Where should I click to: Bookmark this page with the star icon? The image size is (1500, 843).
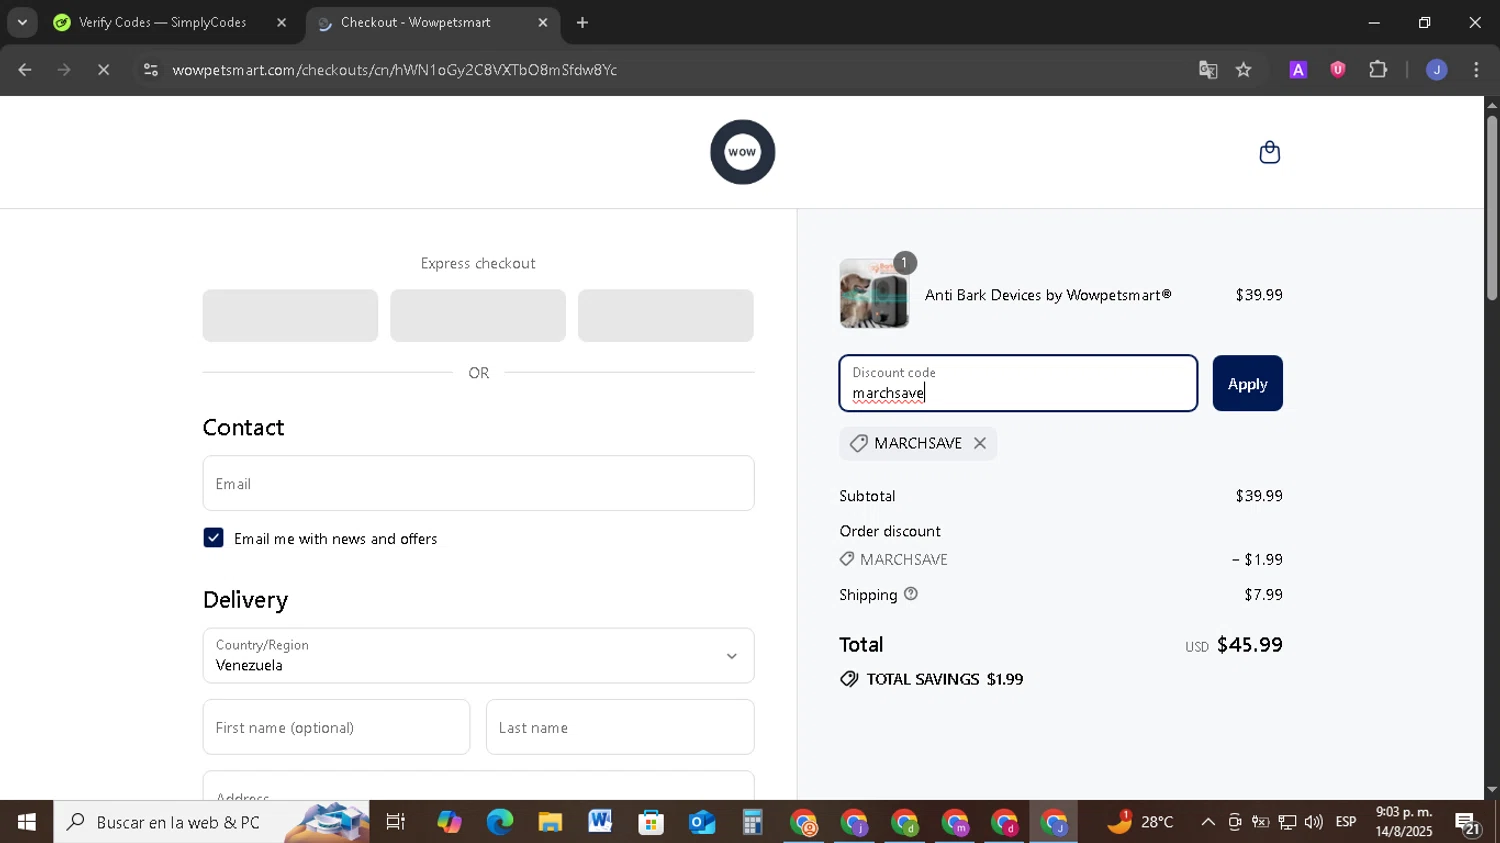[1243, 70]
